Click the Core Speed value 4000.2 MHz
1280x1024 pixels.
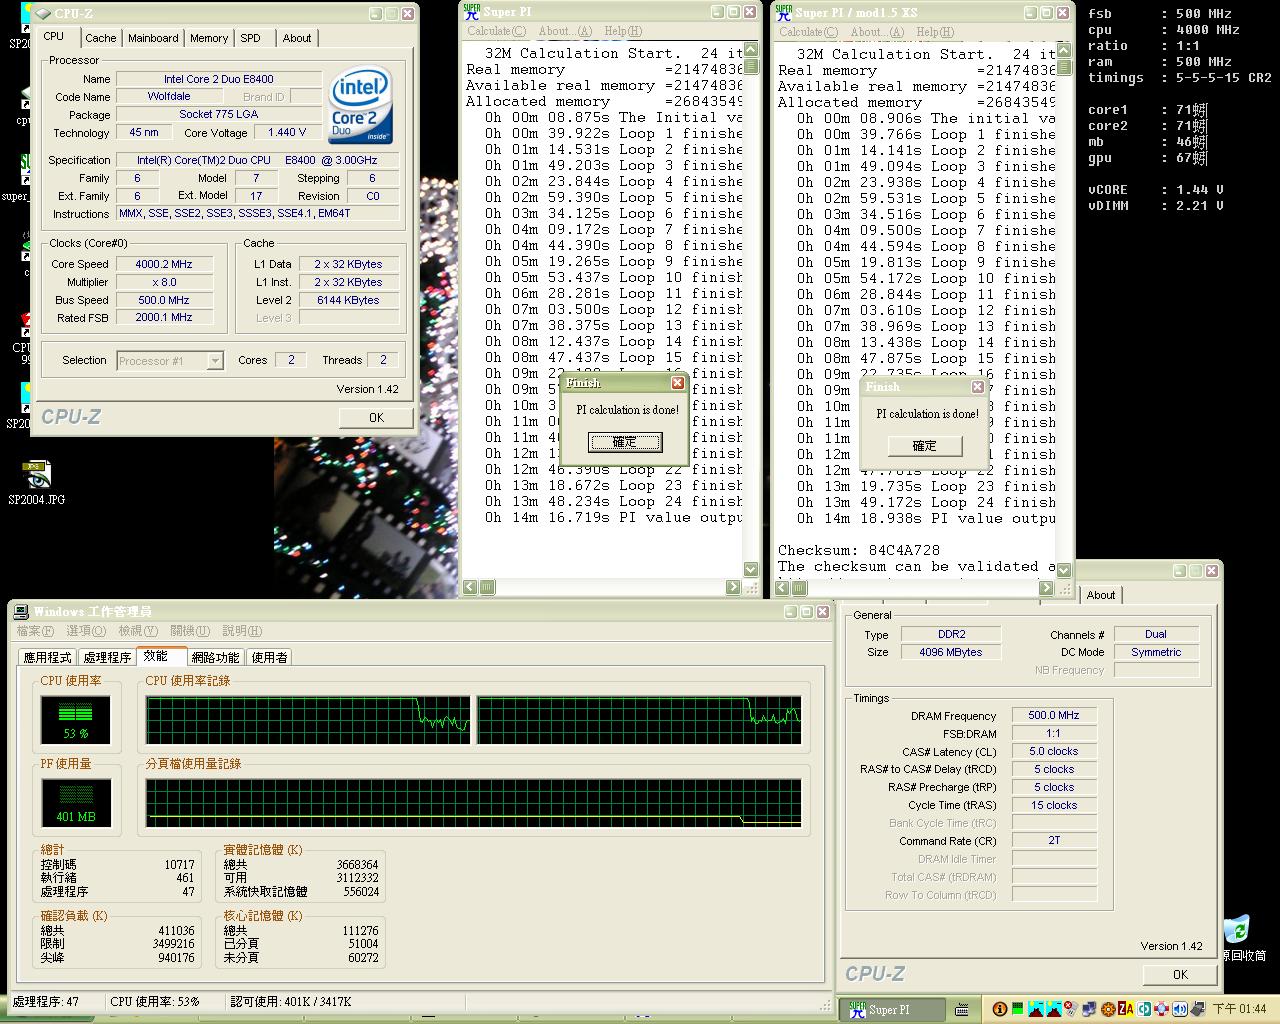[164, 264]
